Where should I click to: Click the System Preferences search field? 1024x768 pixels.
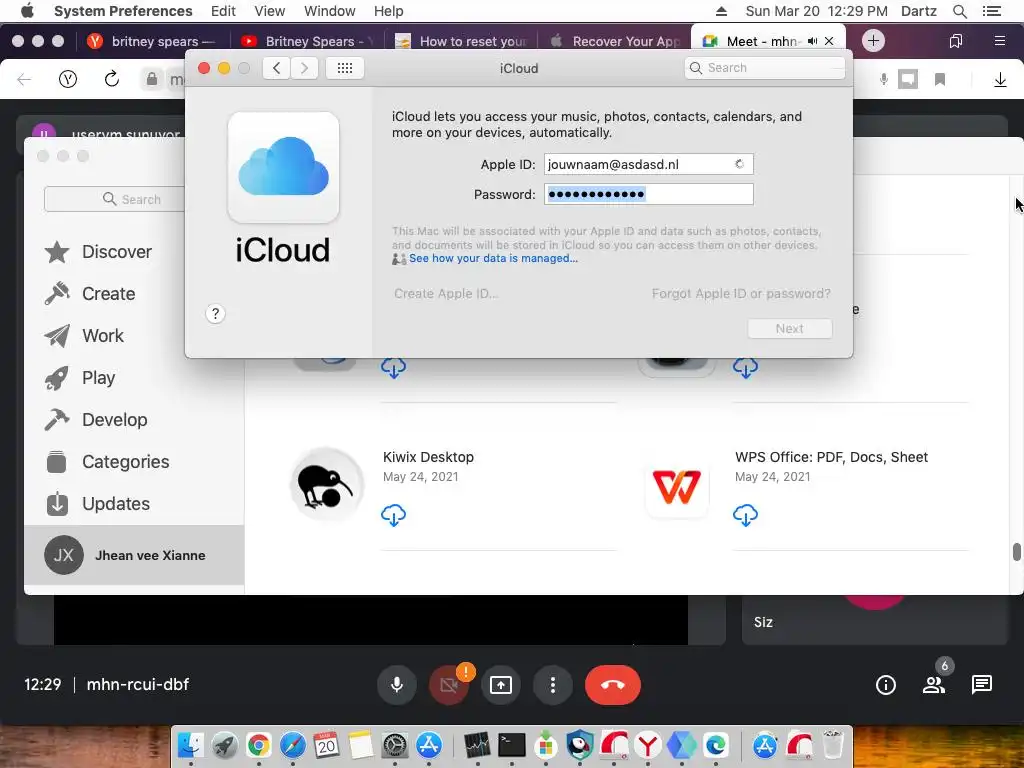tap(765, 68)
